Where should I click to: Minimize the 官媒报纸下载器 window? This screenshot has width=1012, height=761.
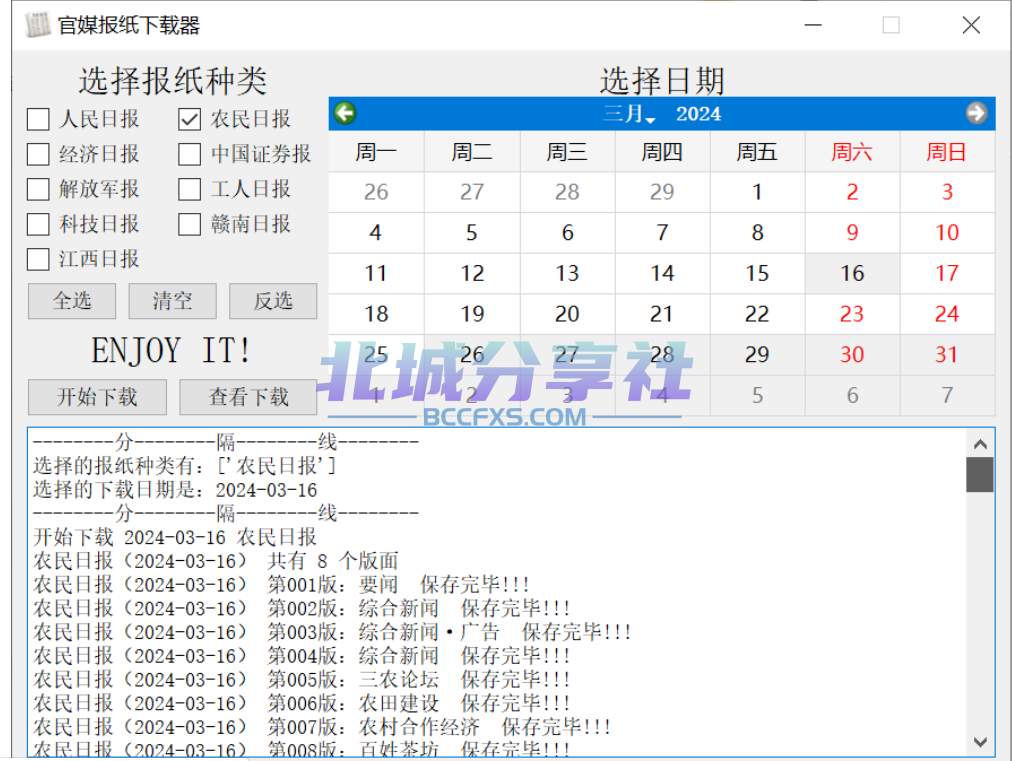[813, 25]
